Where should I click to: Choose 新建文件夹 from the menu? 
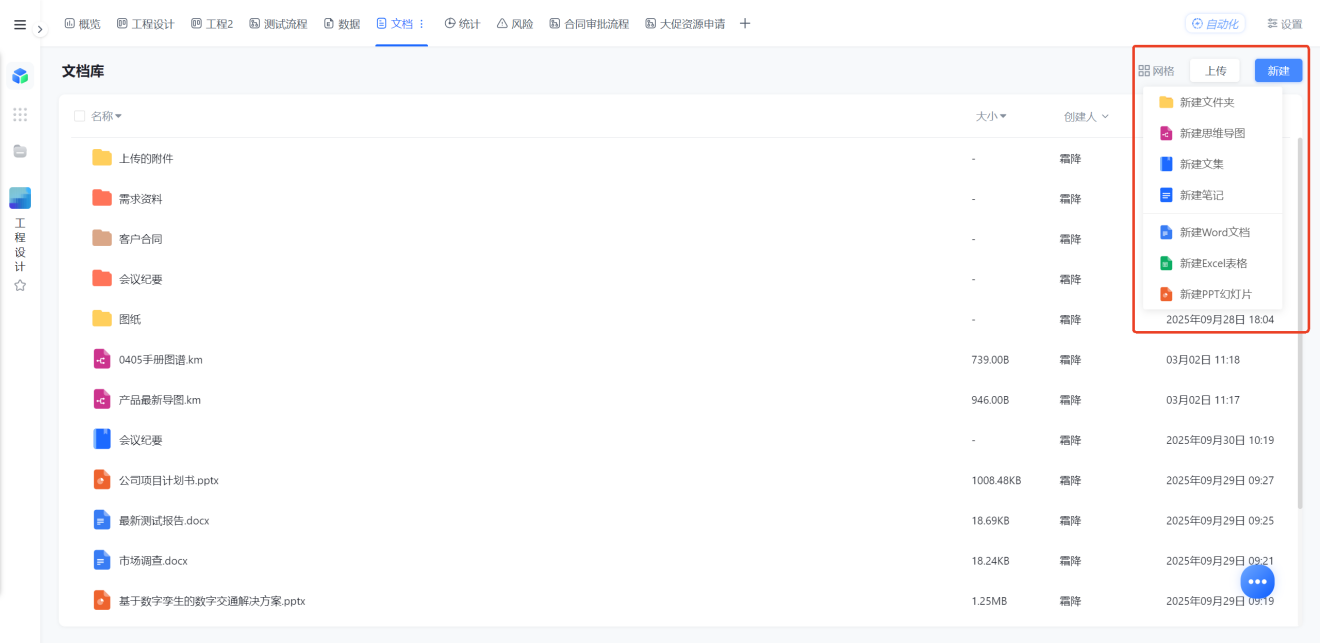[x=1212, y=102]
